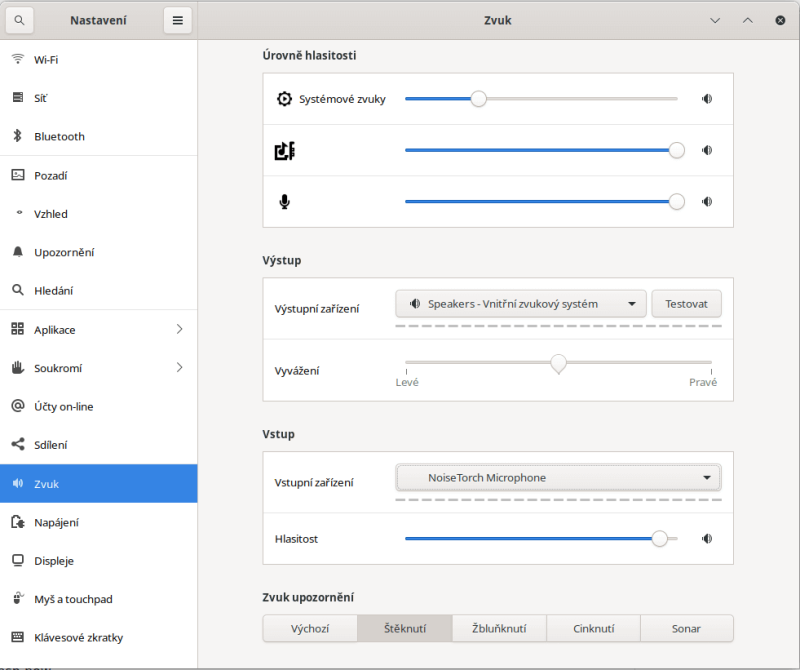
Task: Choose the Sonar alert sound
Action: click(x=686, y=629)
